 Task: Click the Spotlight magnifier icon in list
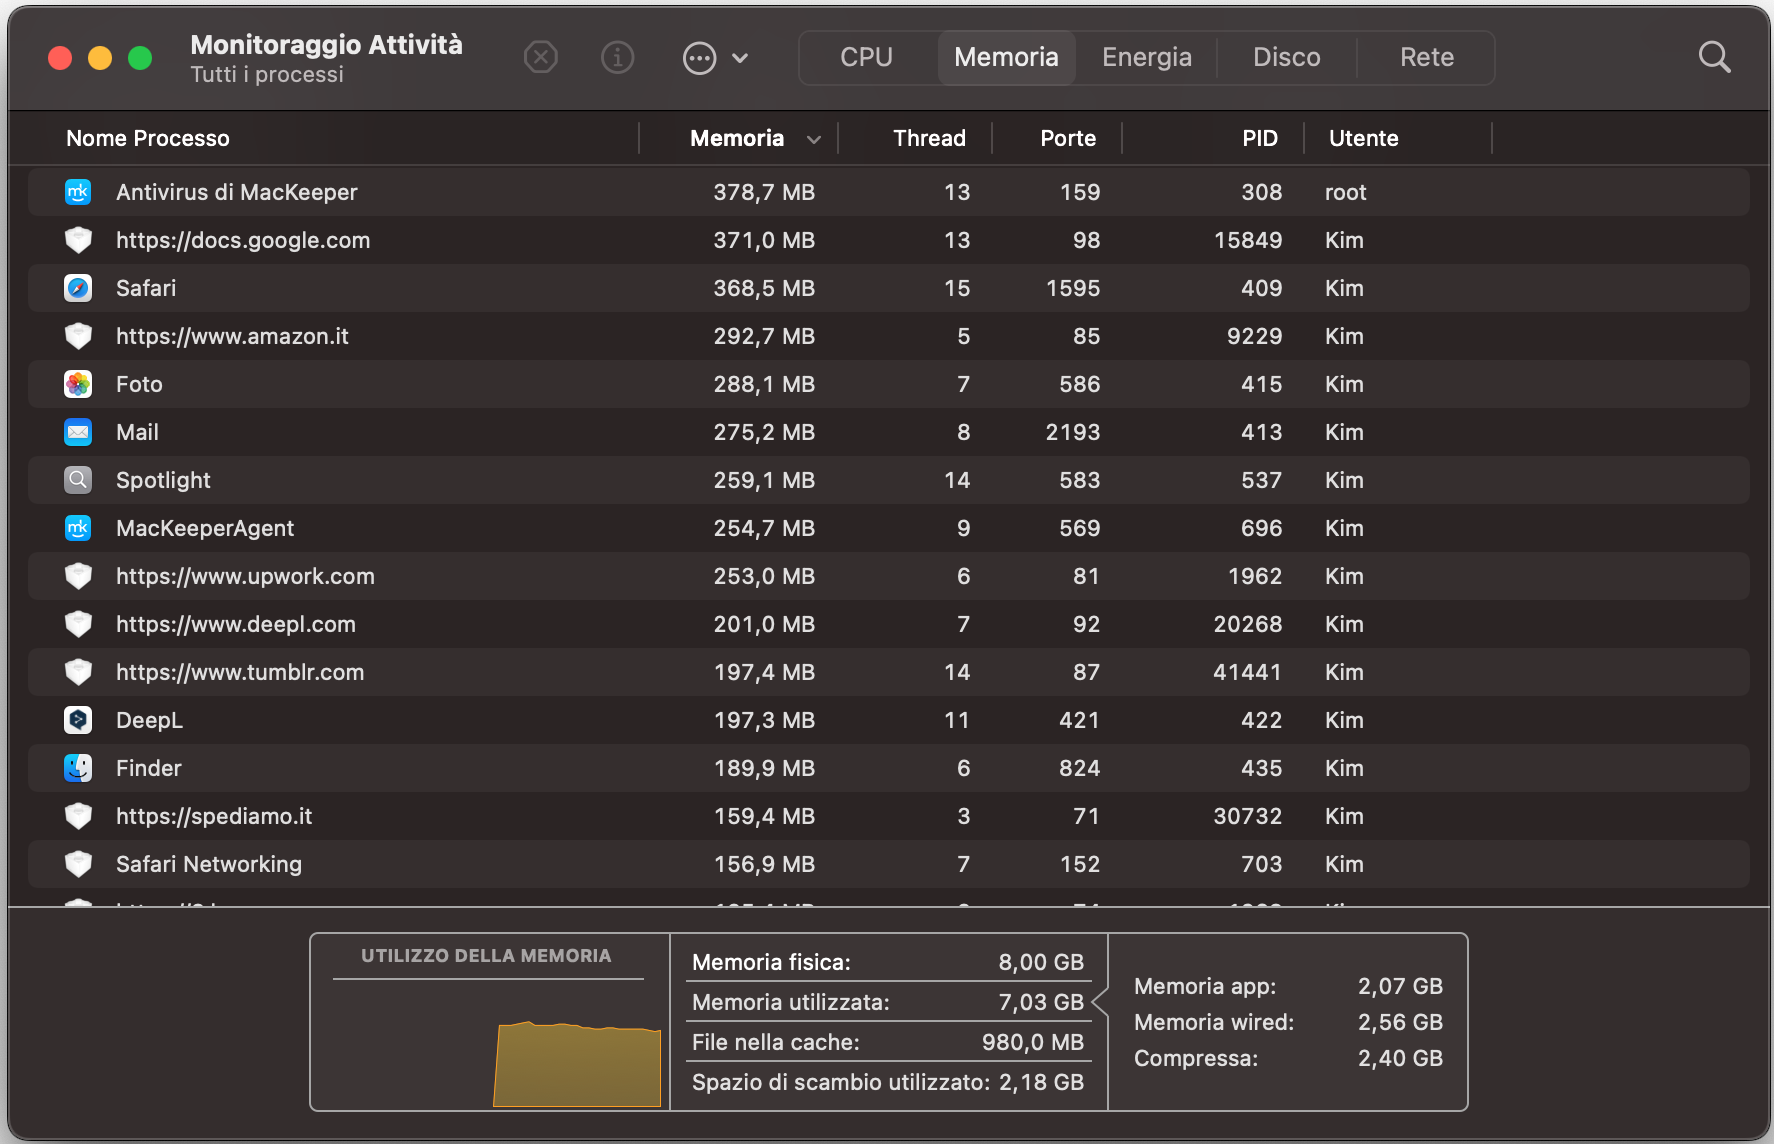(78, 480)
